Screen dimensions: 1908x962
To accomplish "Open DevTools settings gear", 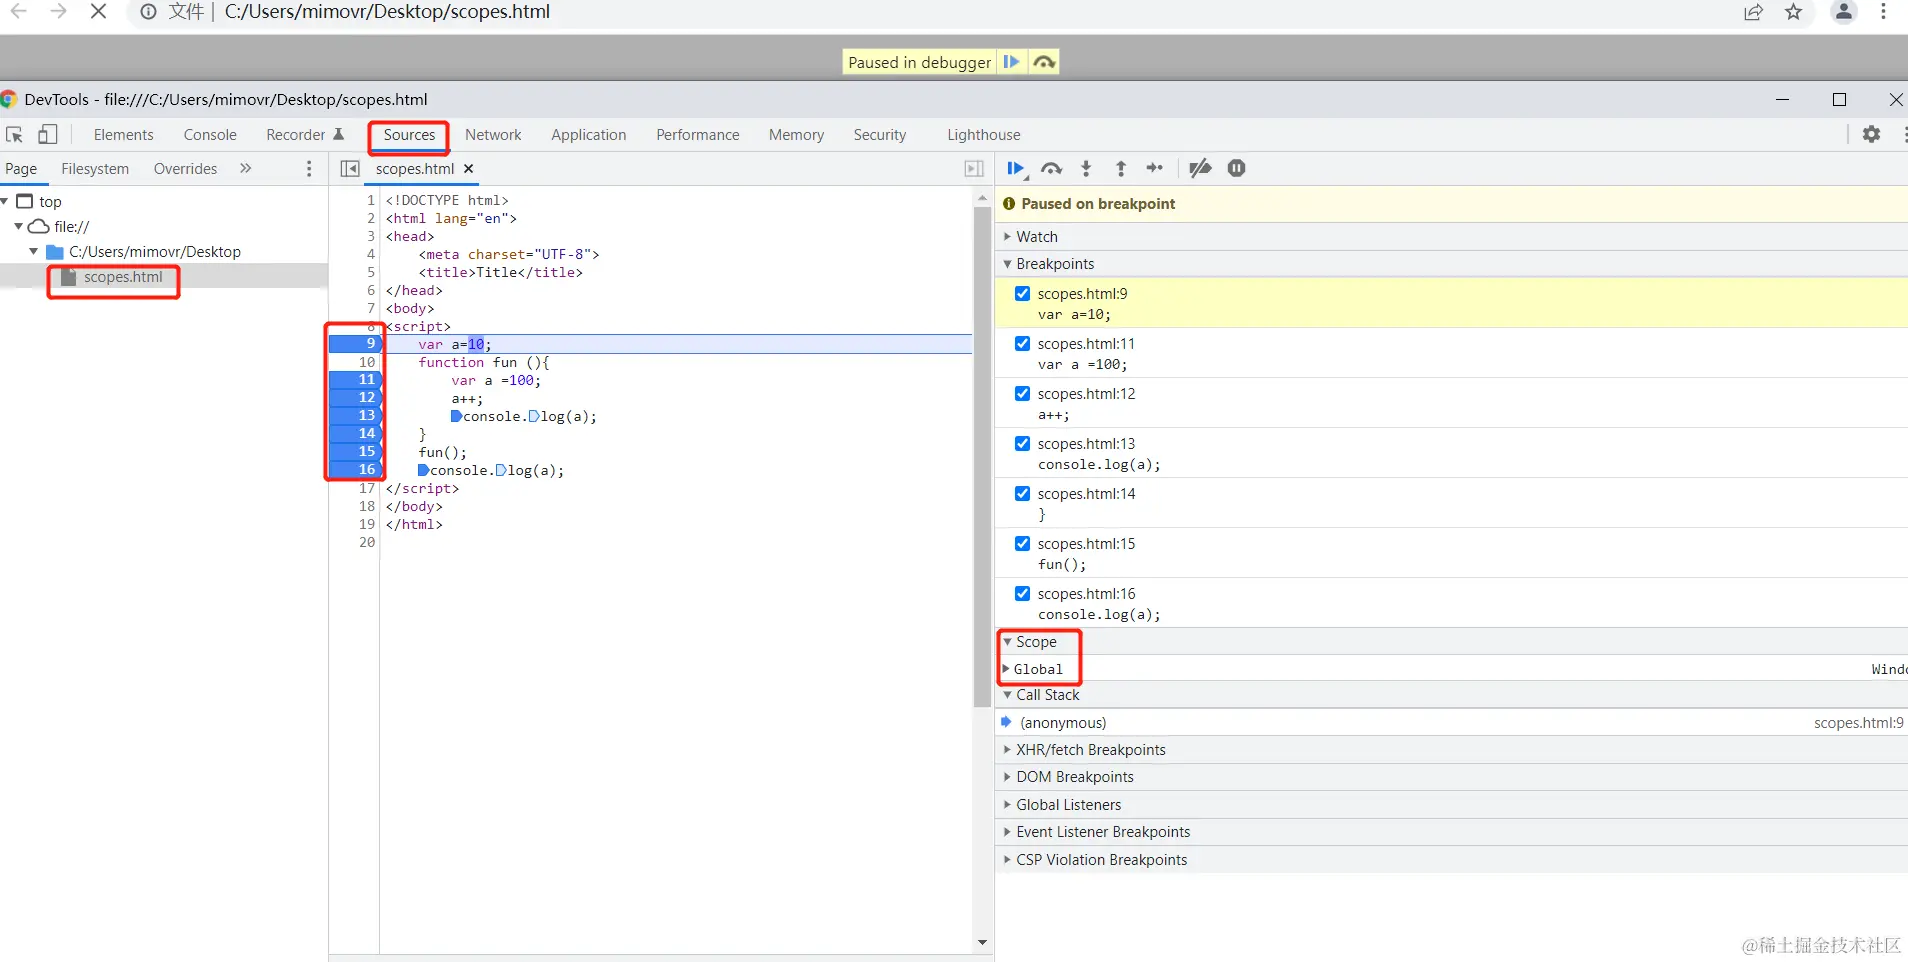I will 1871,134.
